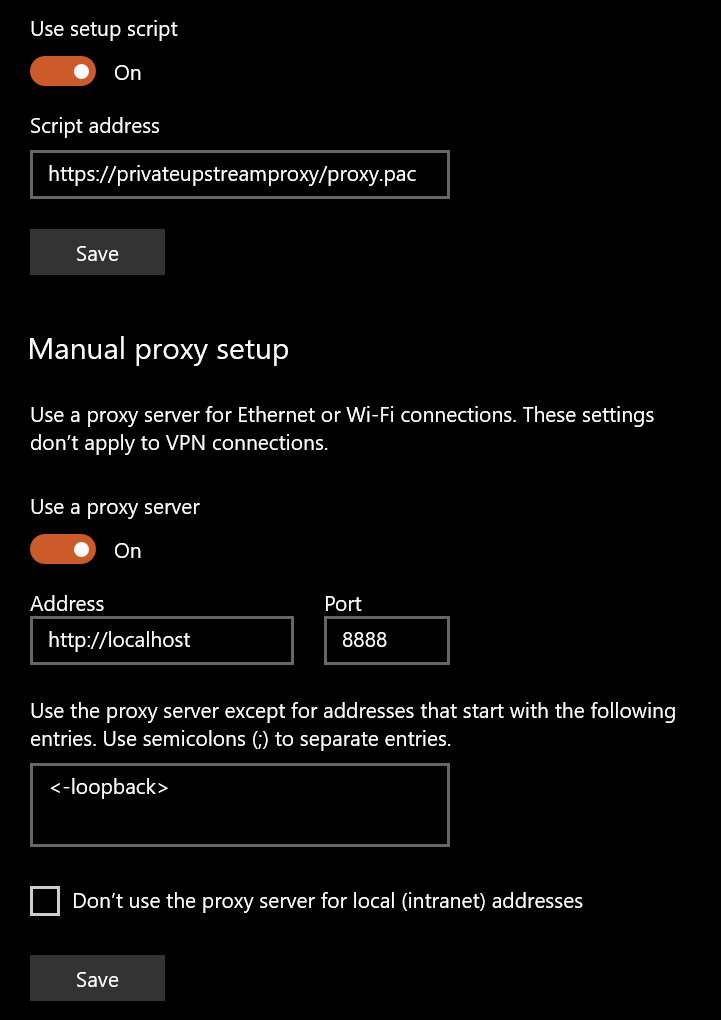This screenshot has height=1020, width=721.
Task: Click the "Manual proxy setup" heading
Action: click(160, 349)
